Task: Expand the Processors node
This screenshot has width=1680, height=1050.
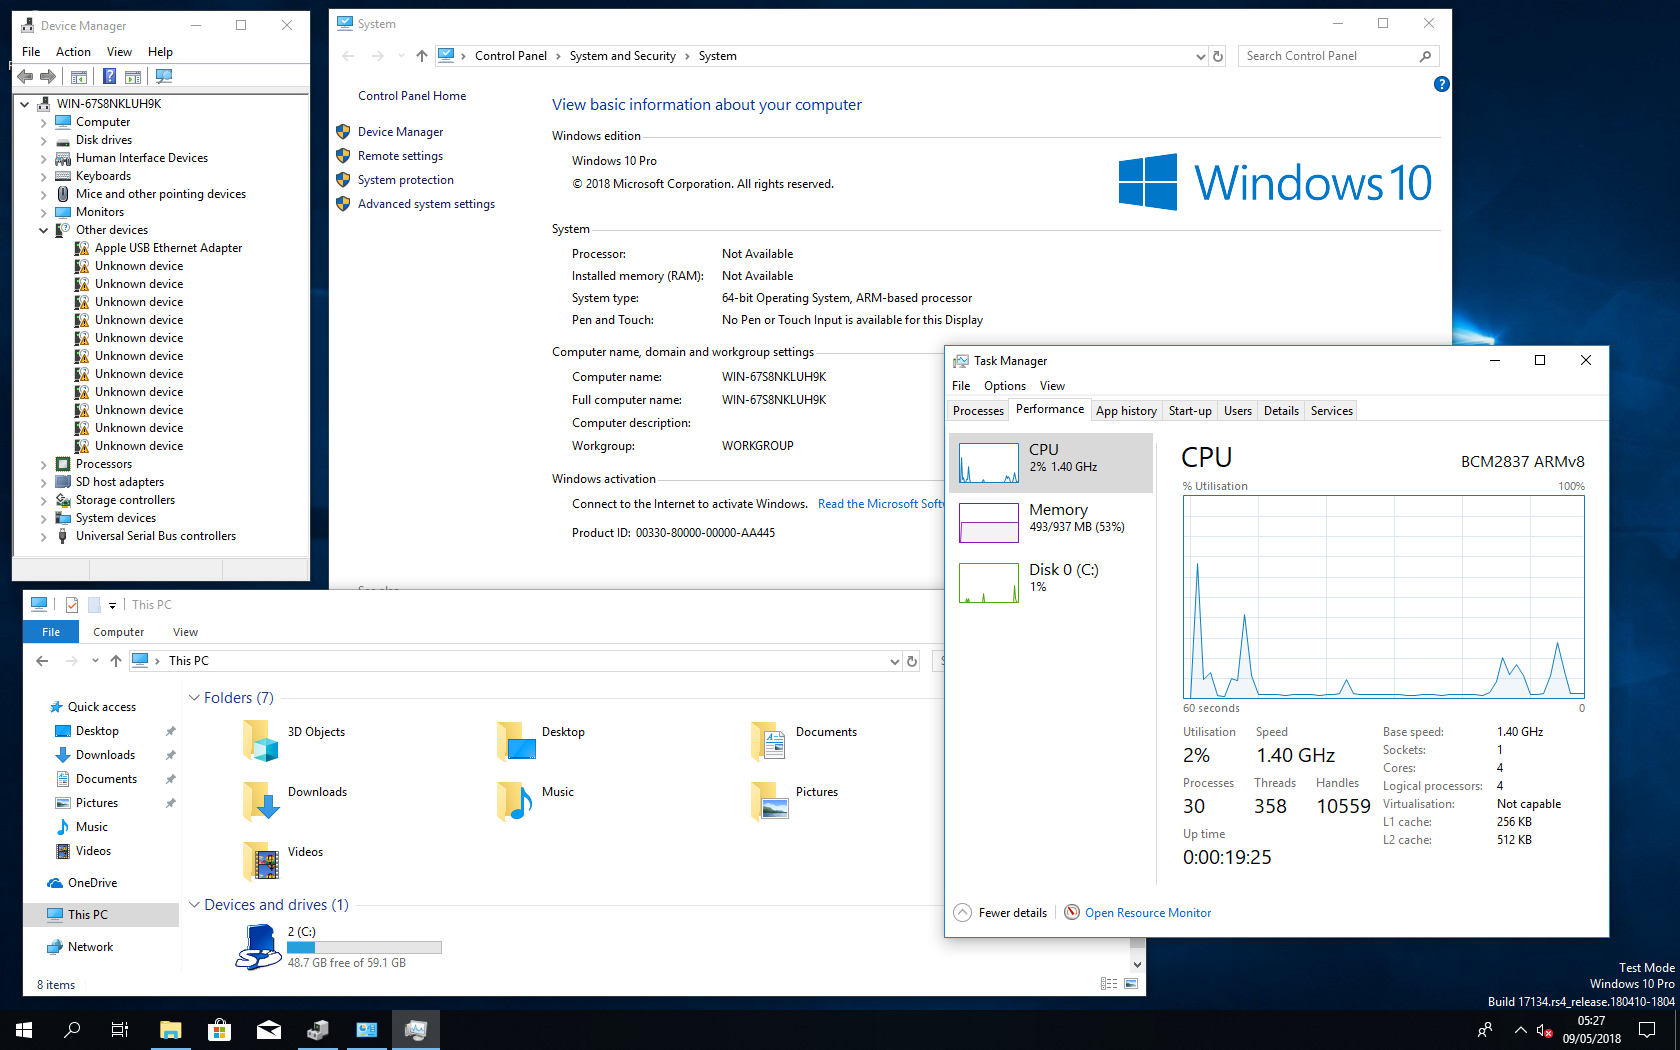Action: point(44,464)
